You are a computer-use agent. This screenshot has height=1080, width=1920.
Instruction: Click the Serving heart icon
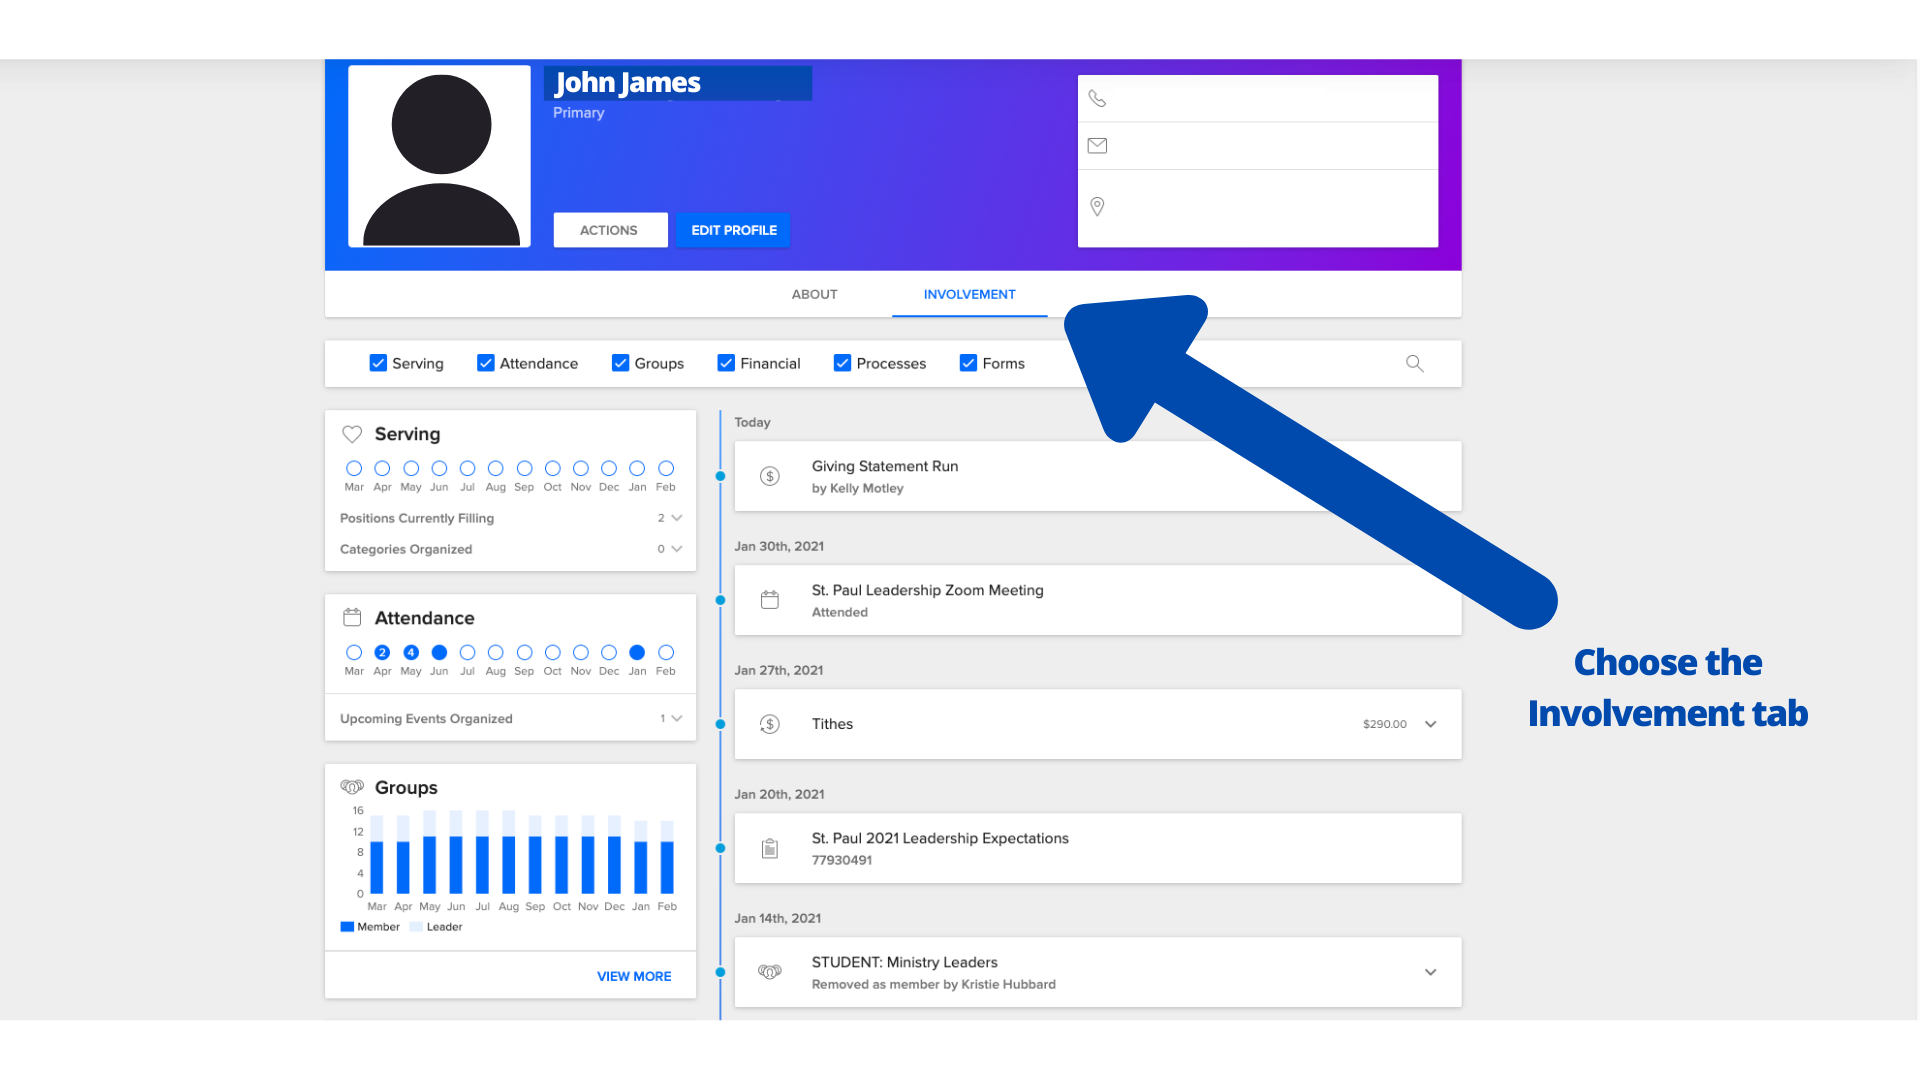(x=352, y=434)
